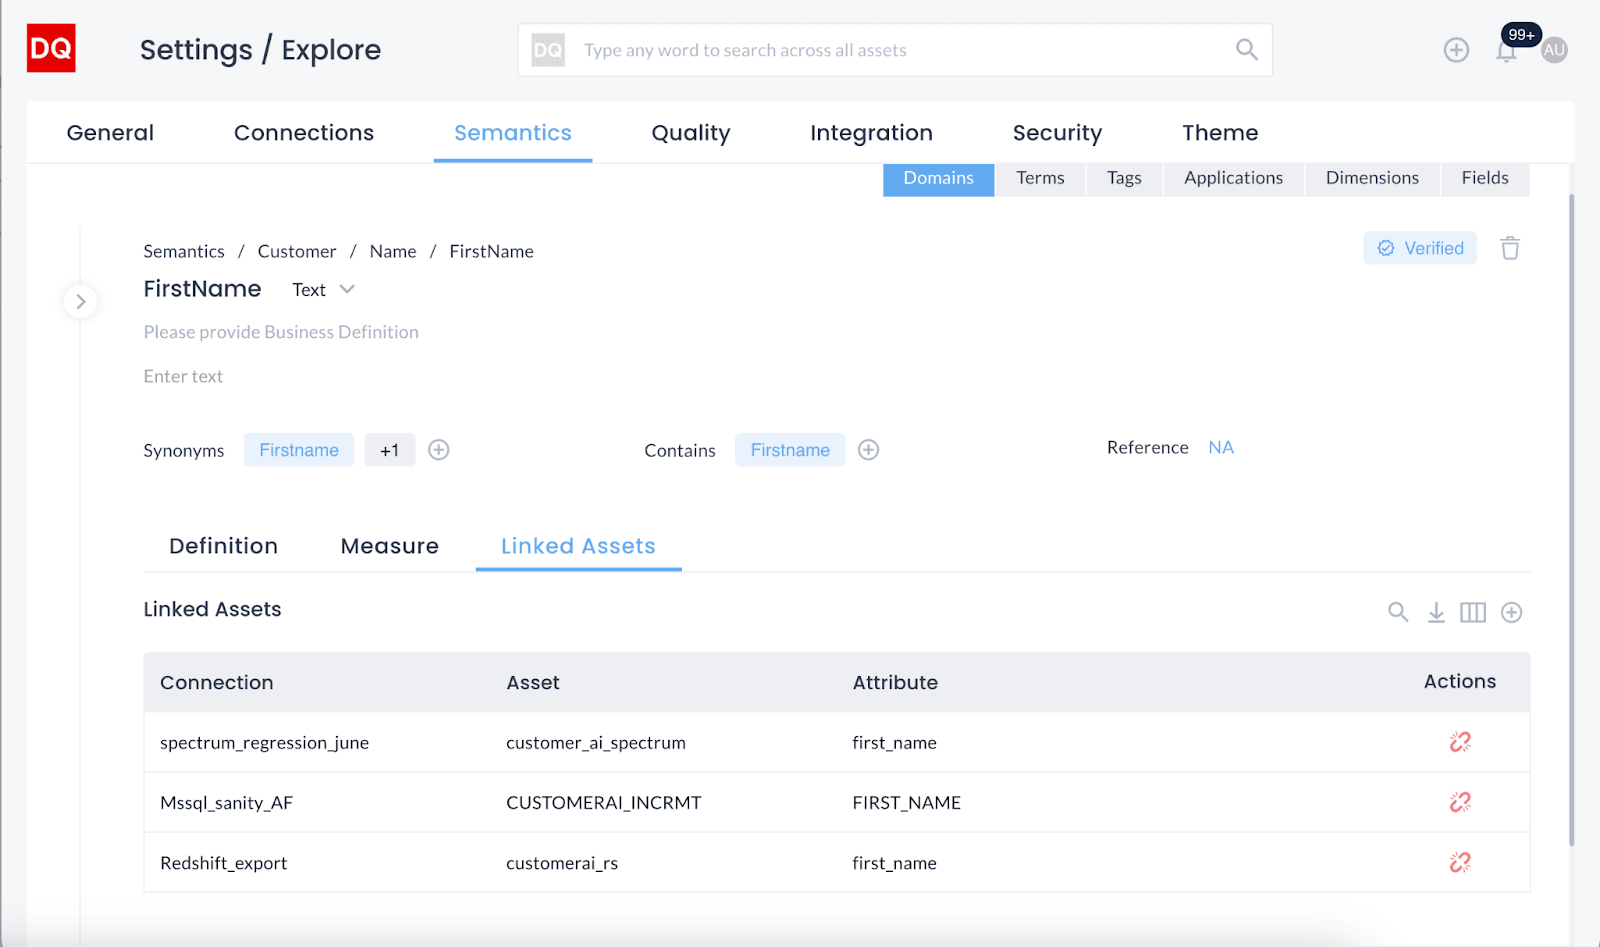This screenshot has width=1600, height=947.
Task: Add a Contains entry via plus icon
Action: click(x=867, y=450)
